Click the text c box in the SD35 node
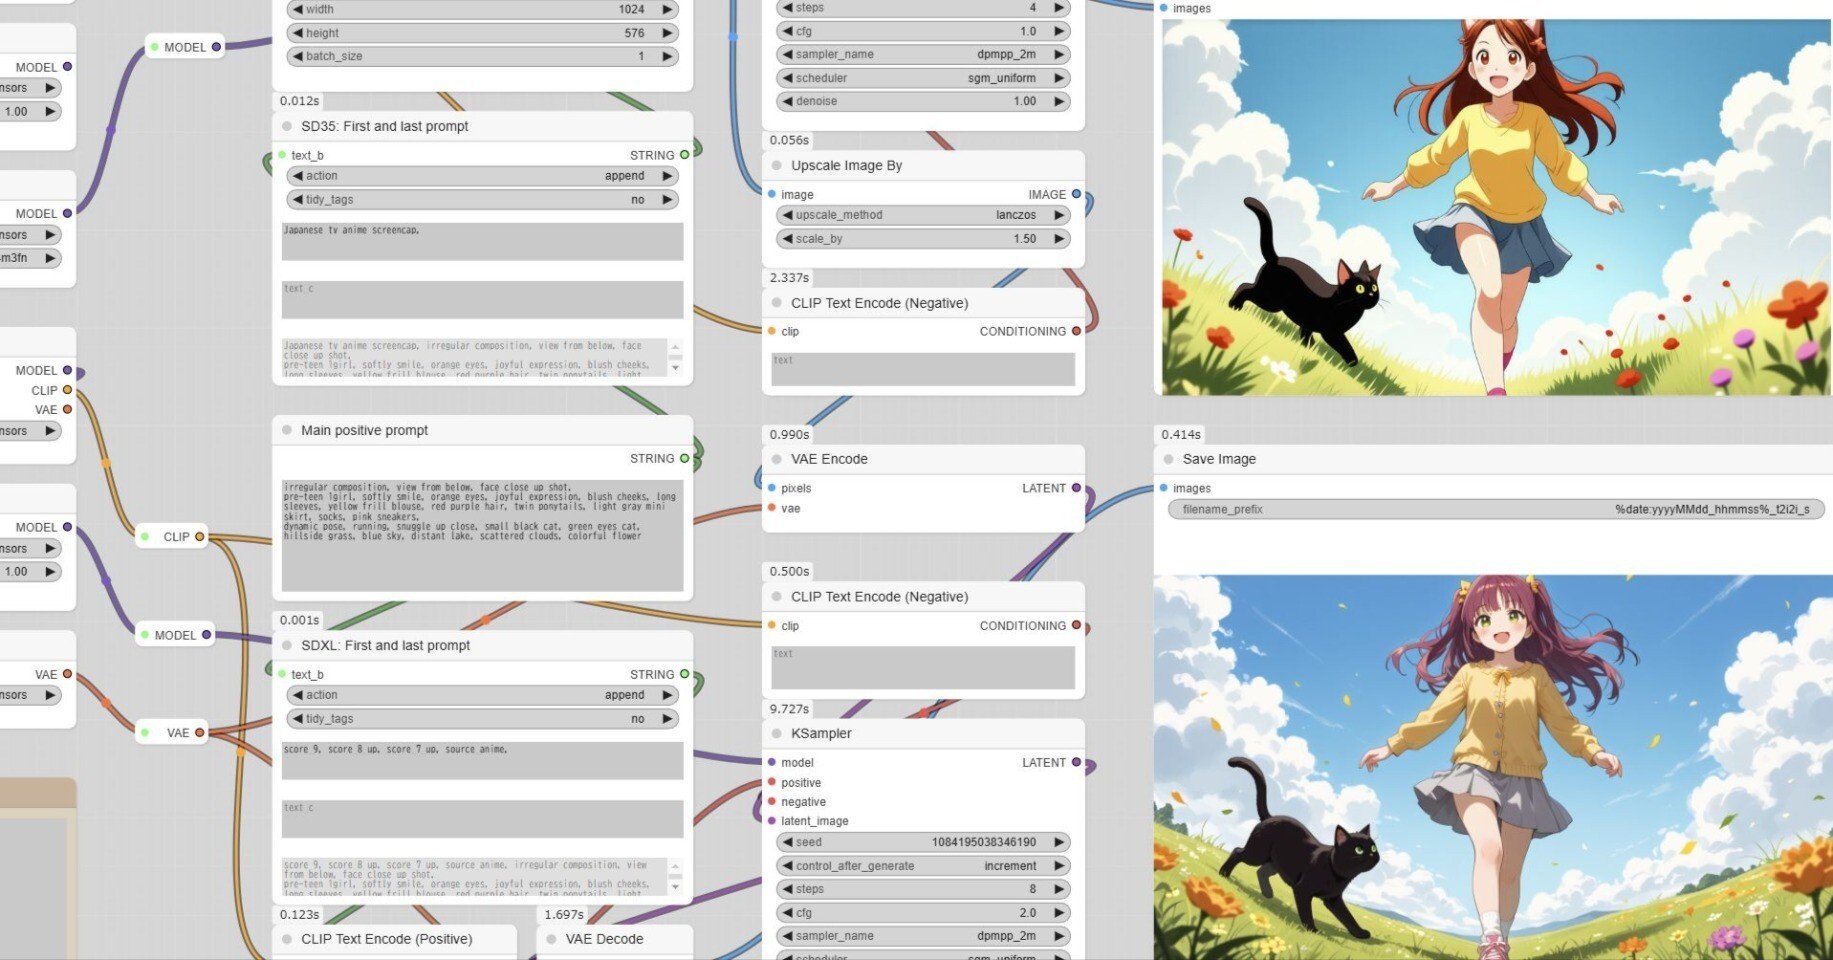Viewport: 1833px width, 960px height. 482,299
